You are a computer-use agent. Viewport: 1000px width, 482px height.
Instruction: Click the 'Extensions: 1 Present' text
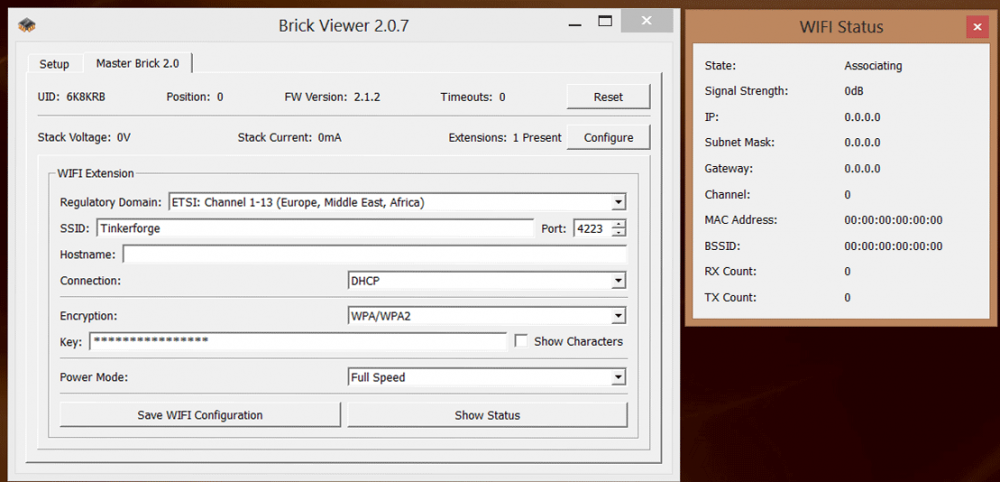point(505,138)
